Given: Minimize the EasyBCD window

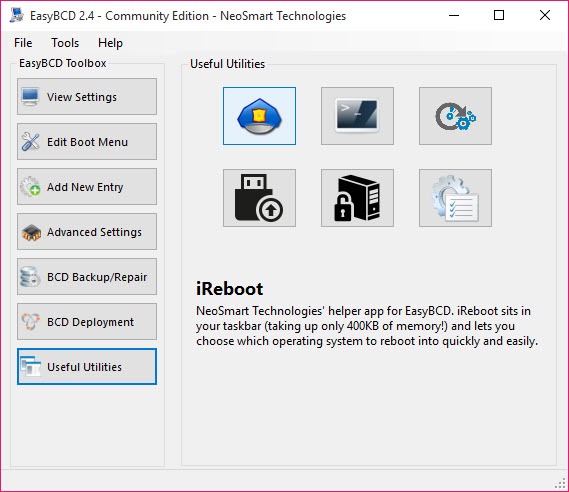Looking at the screenshot, I should pos(454,15).
